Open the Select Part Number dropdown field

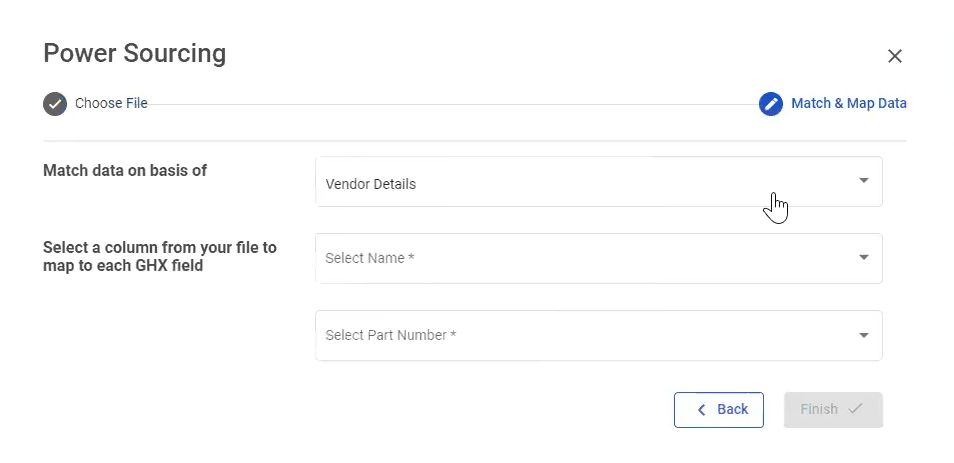coord(580,335)
